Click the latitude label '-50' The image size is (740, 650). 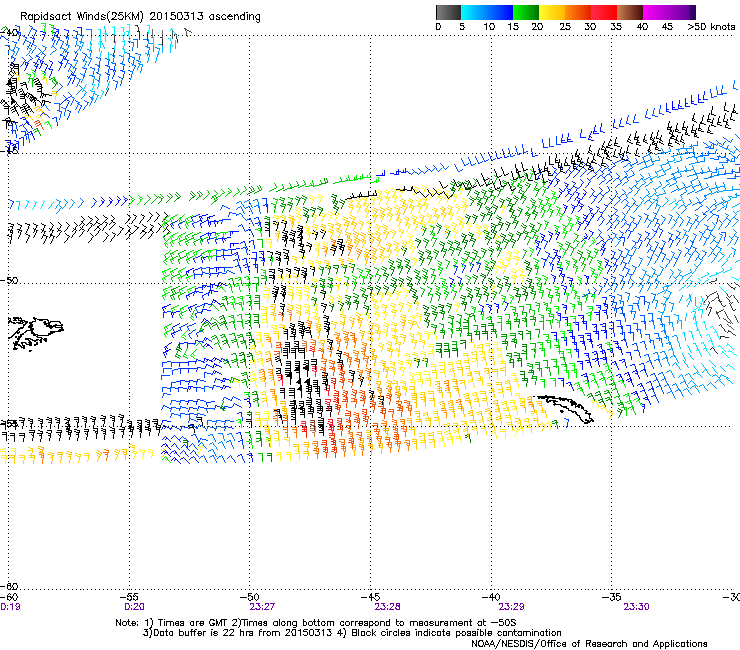pos(9,281)
